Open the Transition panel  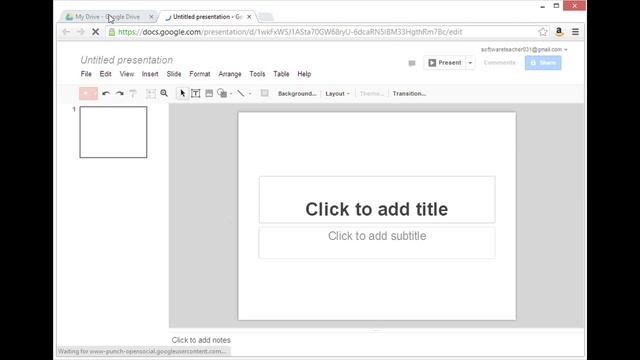(409, 93)
